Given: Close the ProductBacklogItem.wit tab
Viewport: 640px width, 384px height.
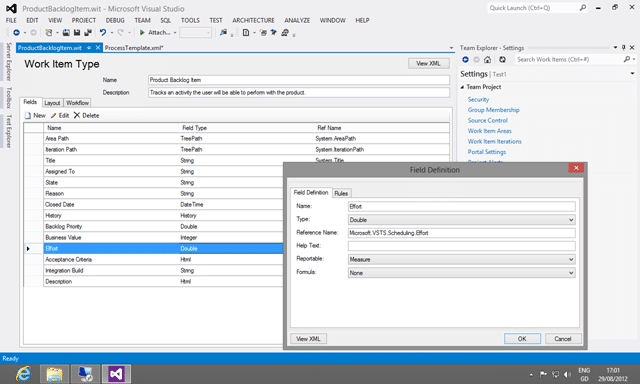Looking at the screenshot, I should [x=98, y=48].
